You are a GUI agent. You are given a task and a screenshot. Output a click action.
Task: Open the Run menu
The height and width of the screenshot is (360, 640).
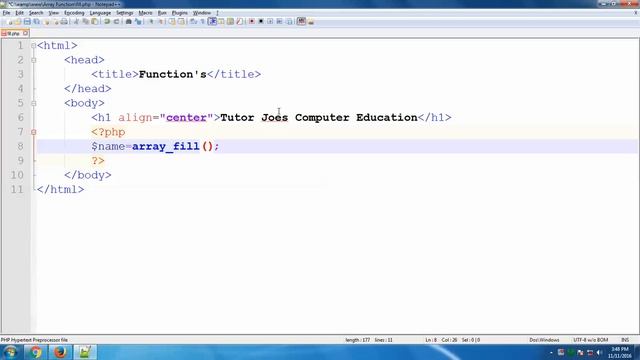click(162, 13)
